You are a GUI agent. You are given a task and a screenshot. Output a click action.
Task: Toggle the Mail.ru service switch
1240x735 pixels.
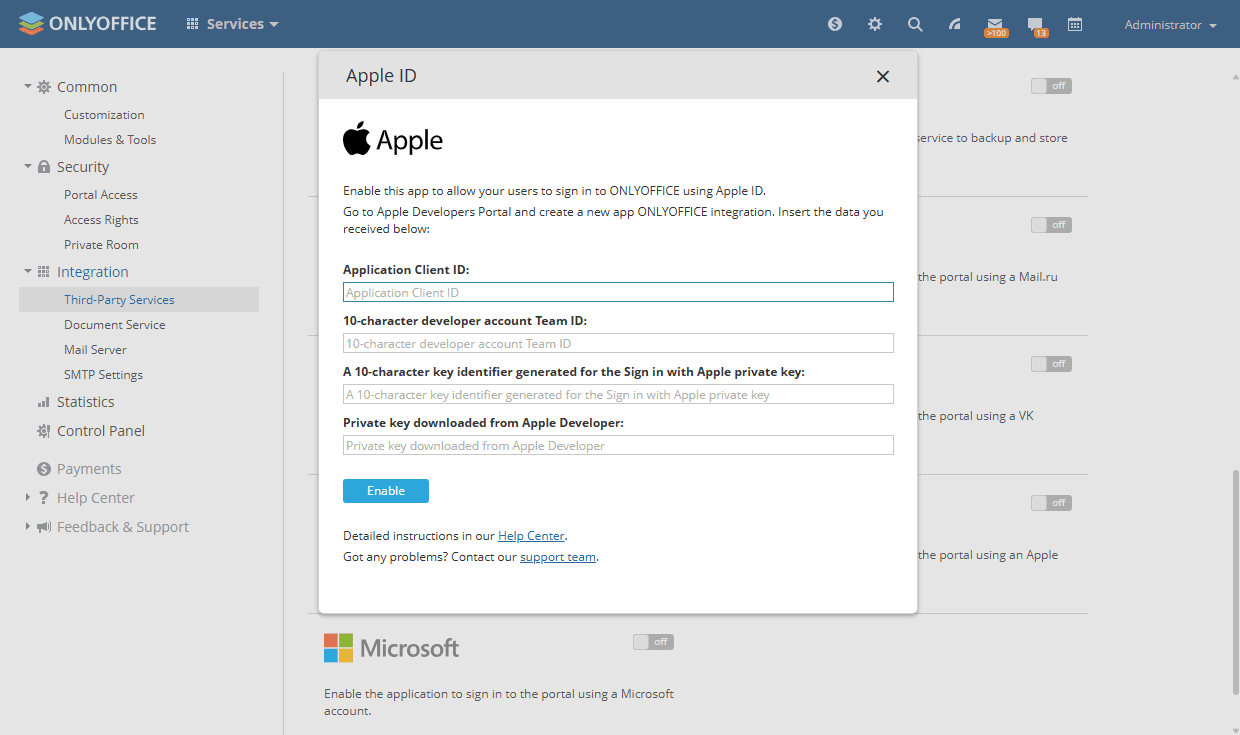(1051, 225)
